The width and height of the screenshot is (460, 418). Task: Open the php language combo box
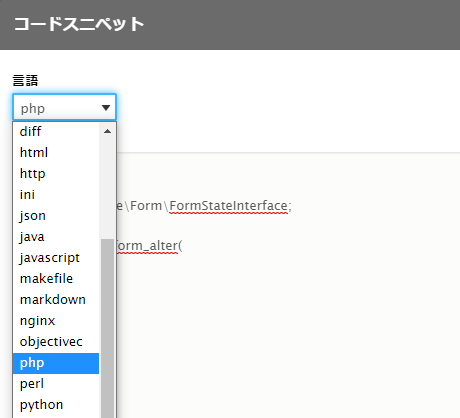click(x=64, y=107)
